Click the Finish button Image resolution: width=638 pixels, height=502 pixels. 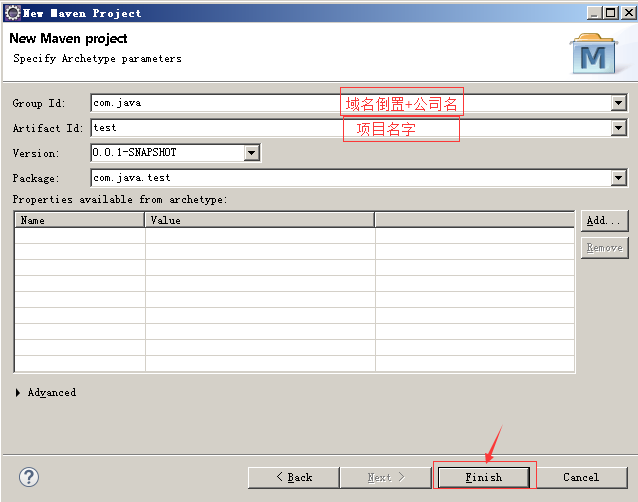[484, 477]
